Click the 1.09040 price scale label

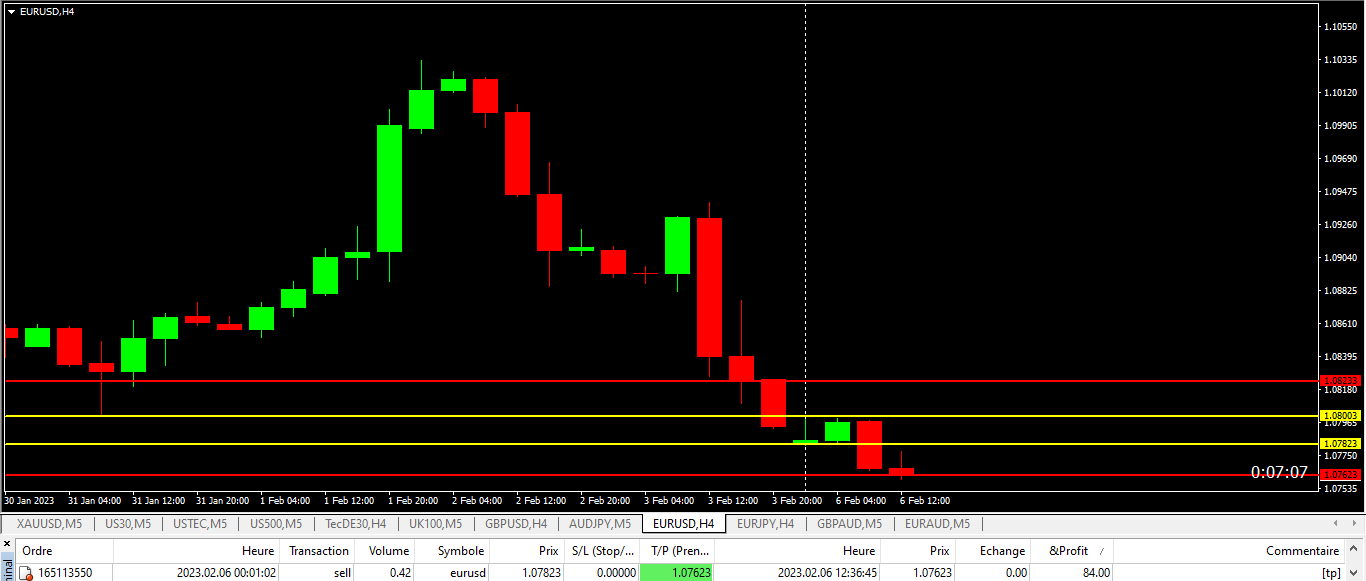point(1340,257)
